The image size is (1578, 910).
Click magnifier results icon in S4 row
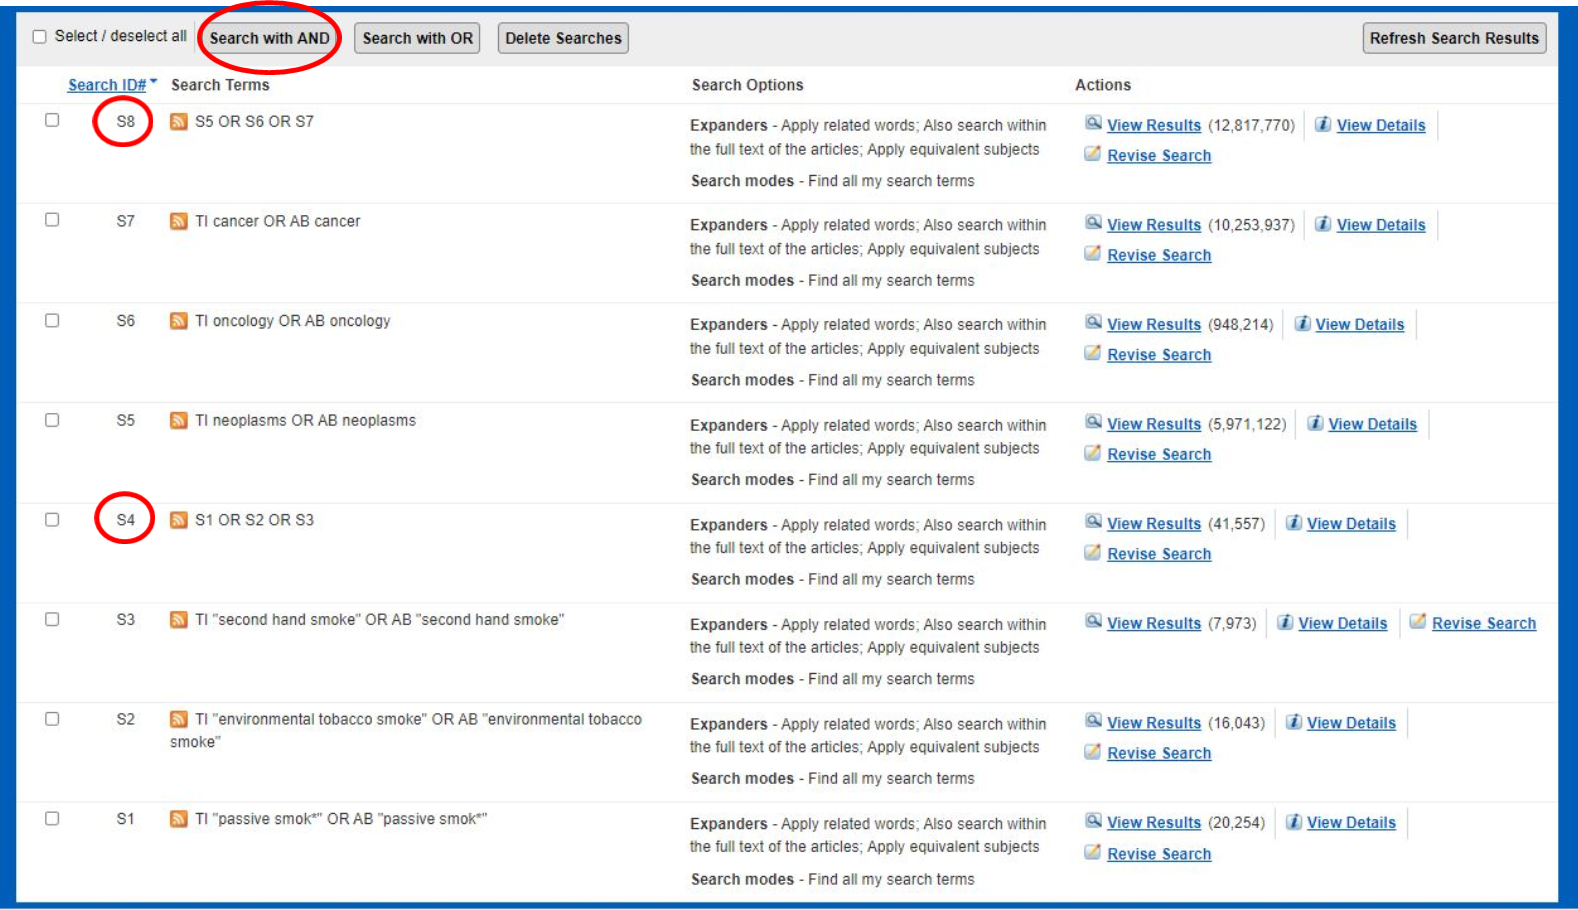click(x=1094, y=521)
